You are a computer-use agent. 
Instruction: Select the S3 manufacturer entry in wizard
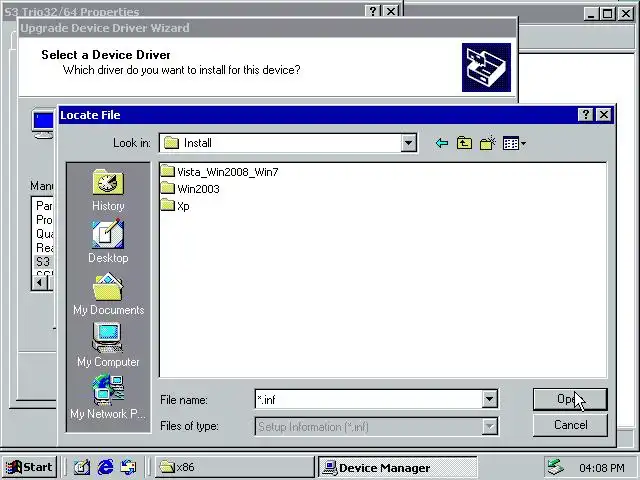43,261
